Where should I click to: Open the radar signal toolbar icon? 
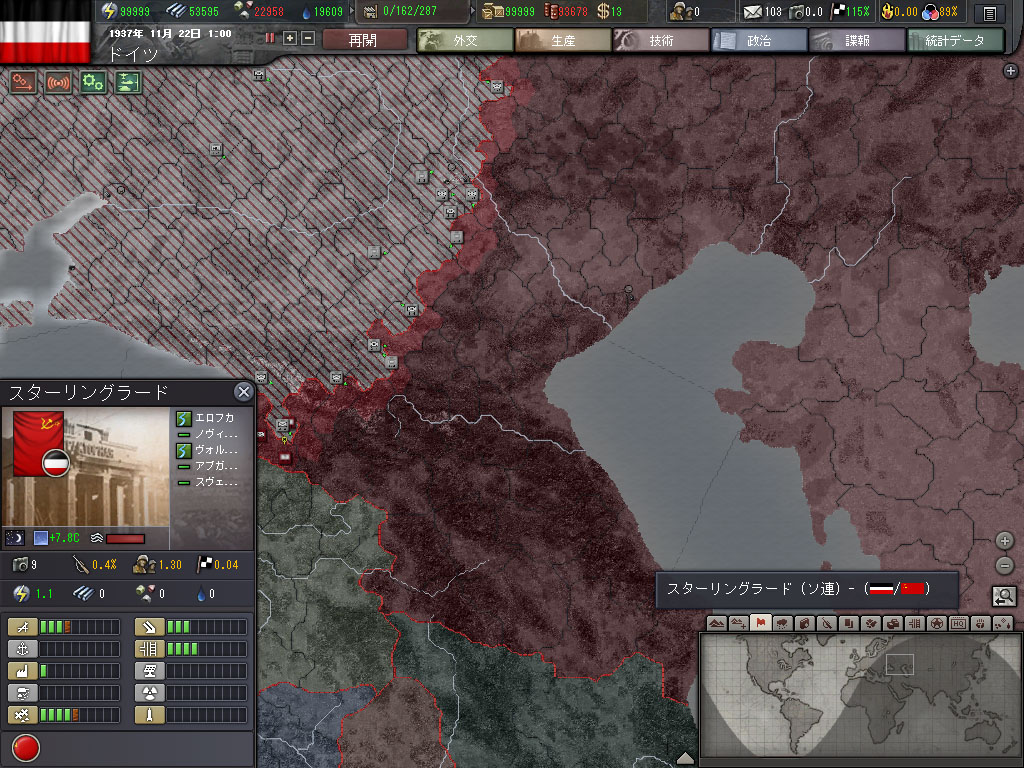58,83
